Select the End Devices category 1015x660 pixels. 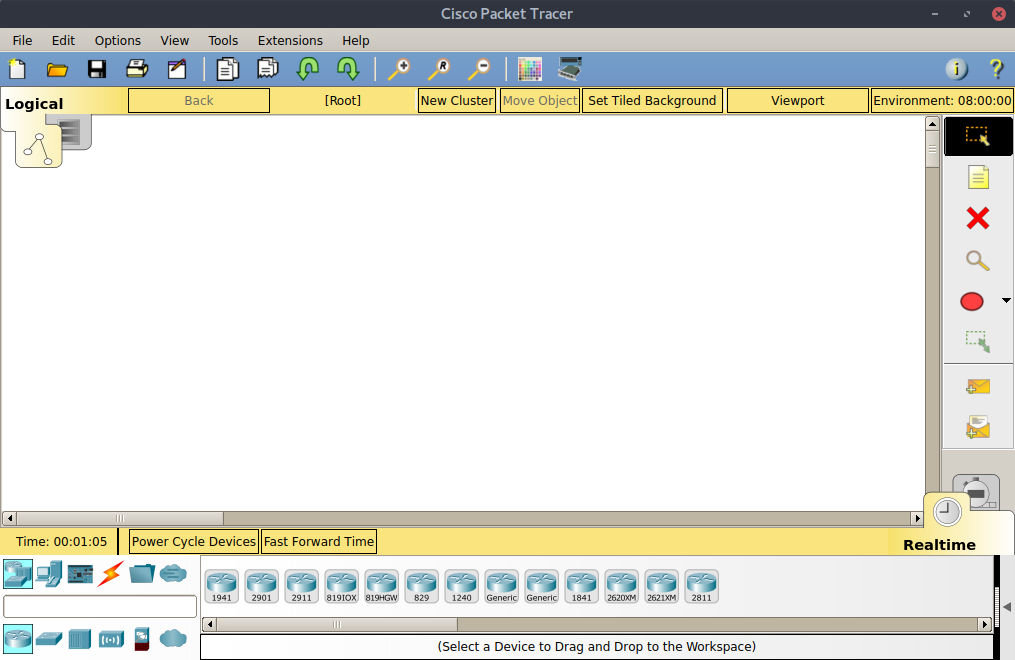[x=49, y=574]
